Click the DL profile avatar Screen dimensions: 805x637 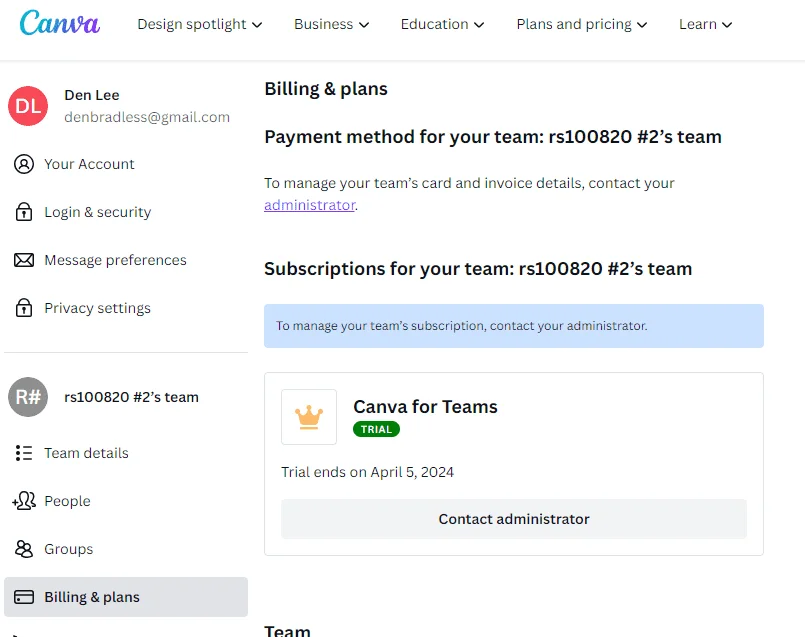[28, 106]
